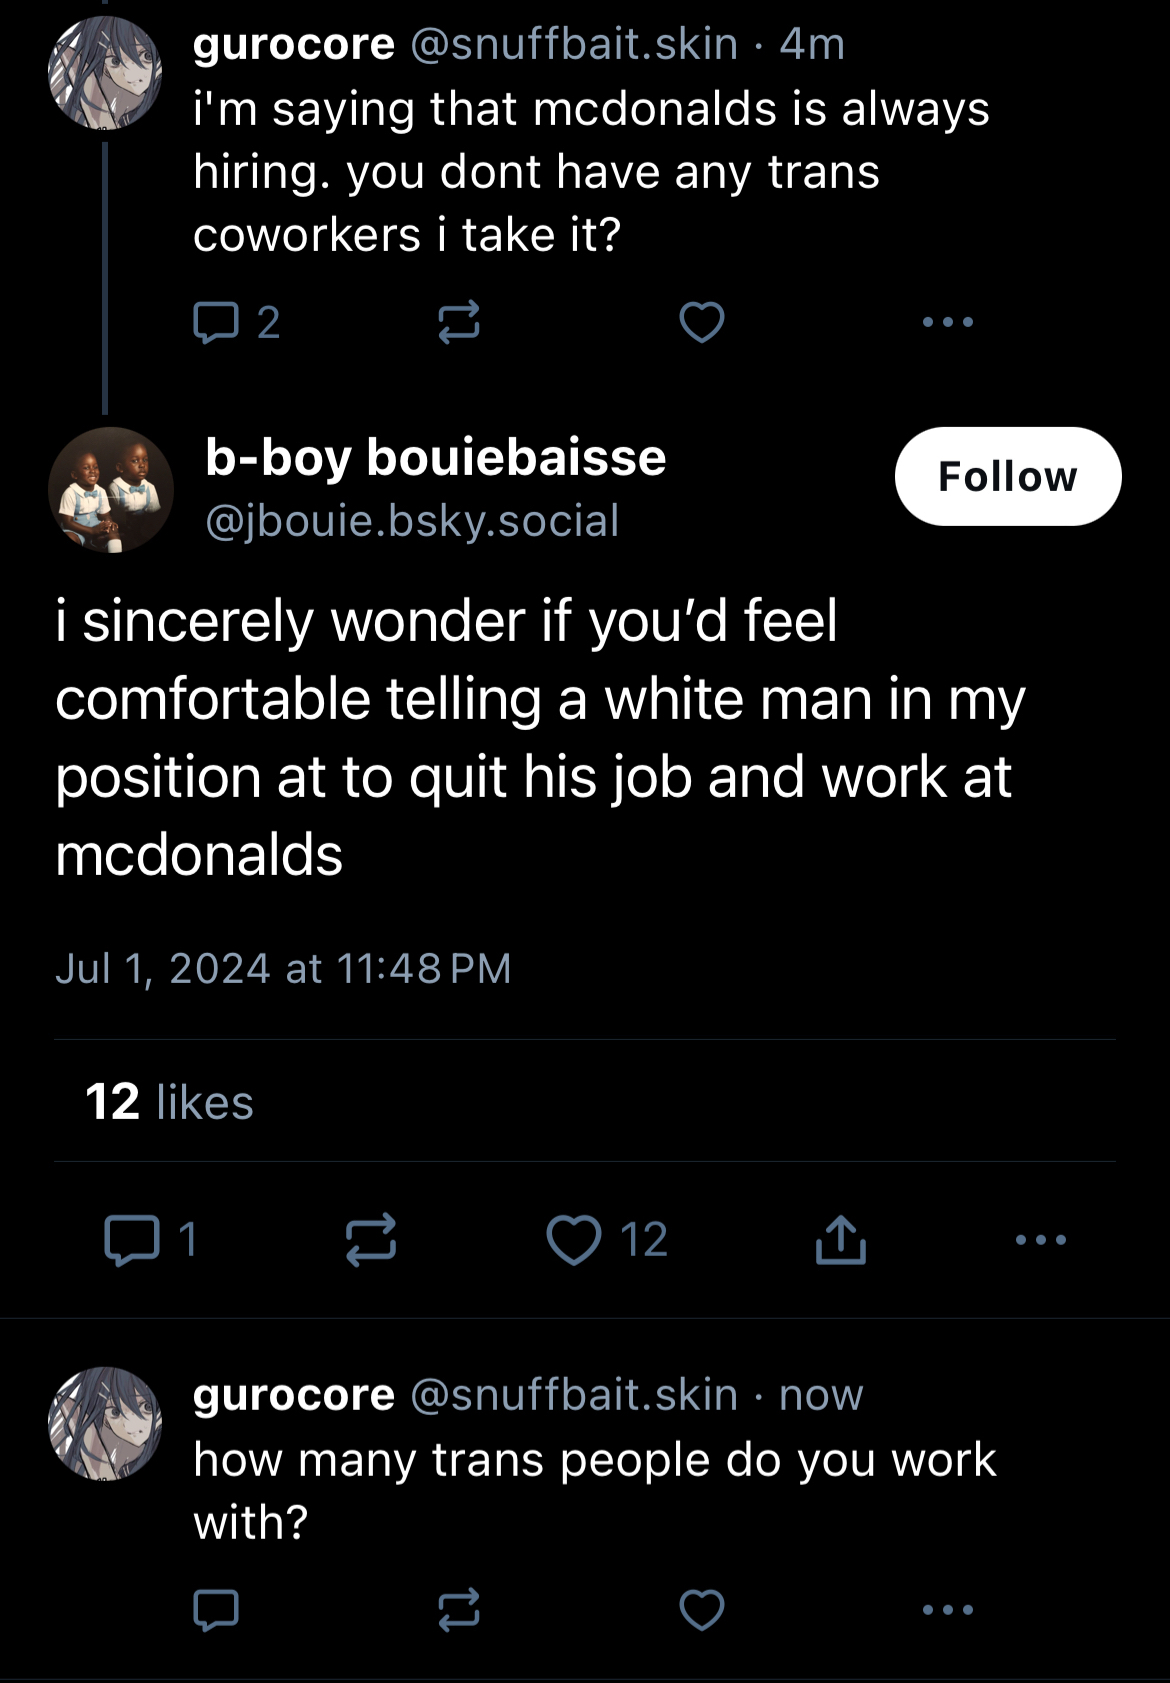Image resolution: width=1170 pixels, height=1683 pixels.
Task: Open gurocore avatar on the top post
Action: point(105,73)
